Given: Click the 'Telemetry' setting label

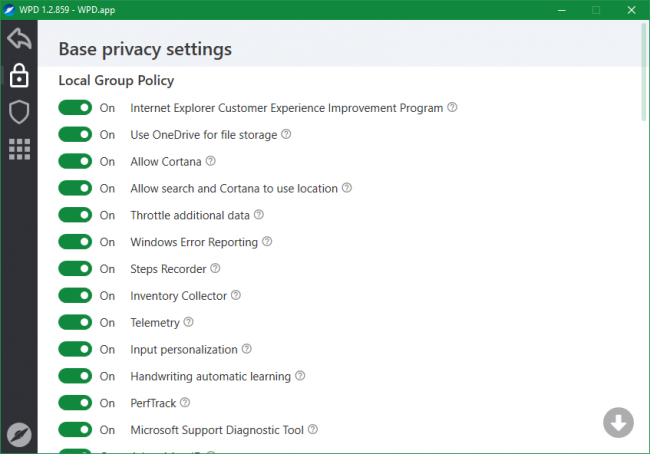Looking at the screenshot, I should tap(155, 323).
